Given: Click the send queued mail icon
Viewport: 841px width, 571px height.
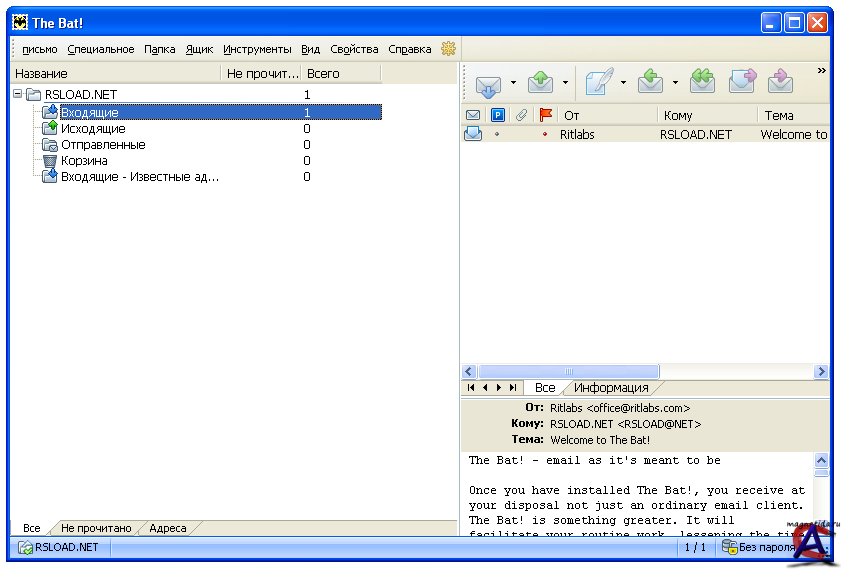Looking at the screenshot, I should pyautogui.click(x=541, y=83).
